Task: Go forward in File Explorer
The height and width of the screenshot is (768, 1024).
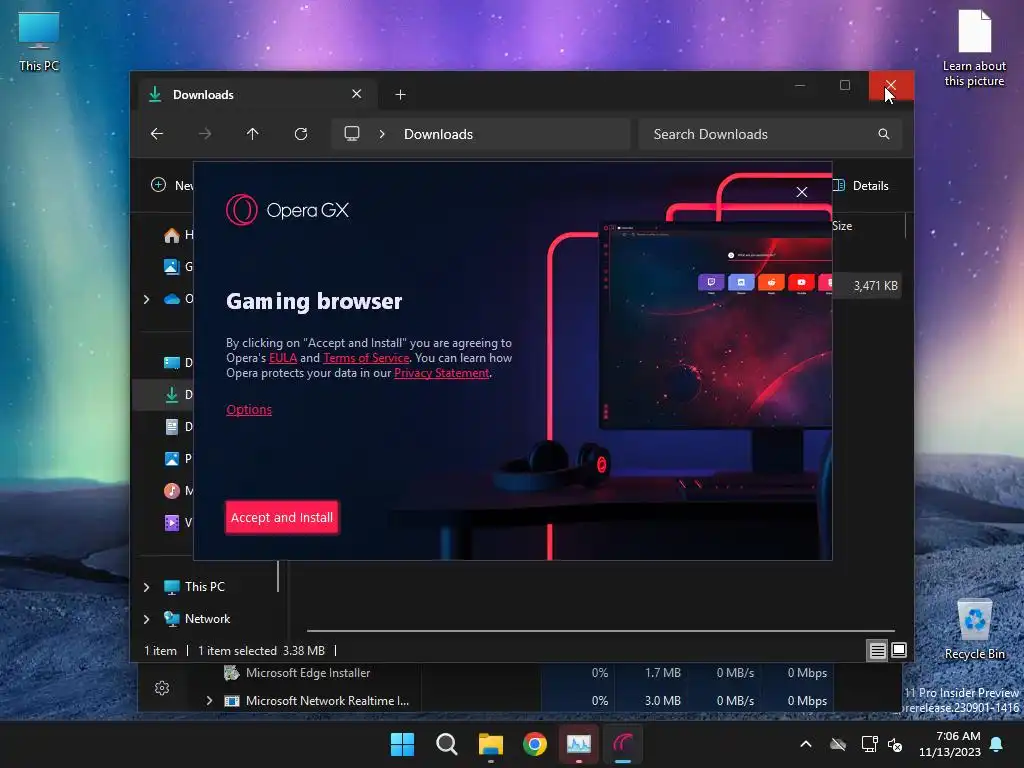Action: [205, 134]
